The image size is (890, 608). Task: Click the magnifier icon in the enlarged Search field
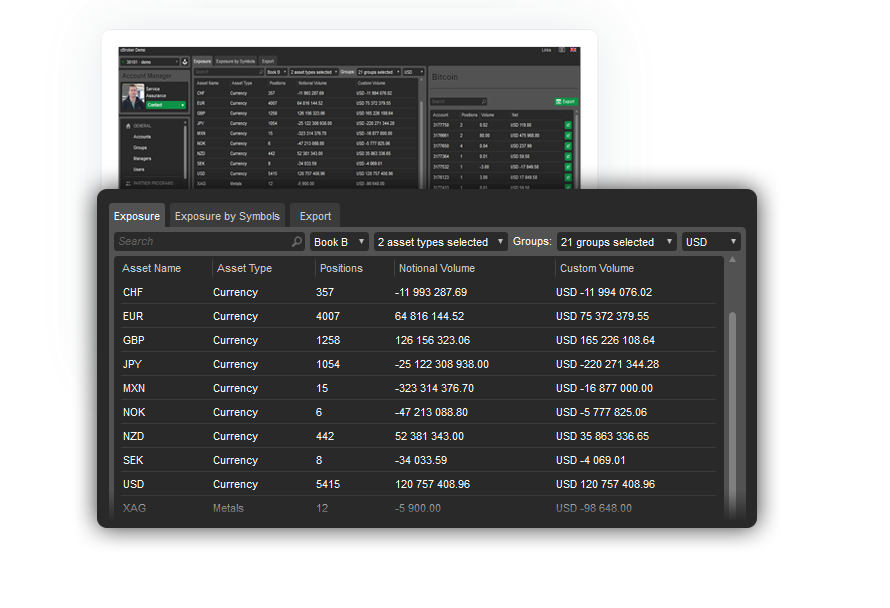tap(296, 242)
